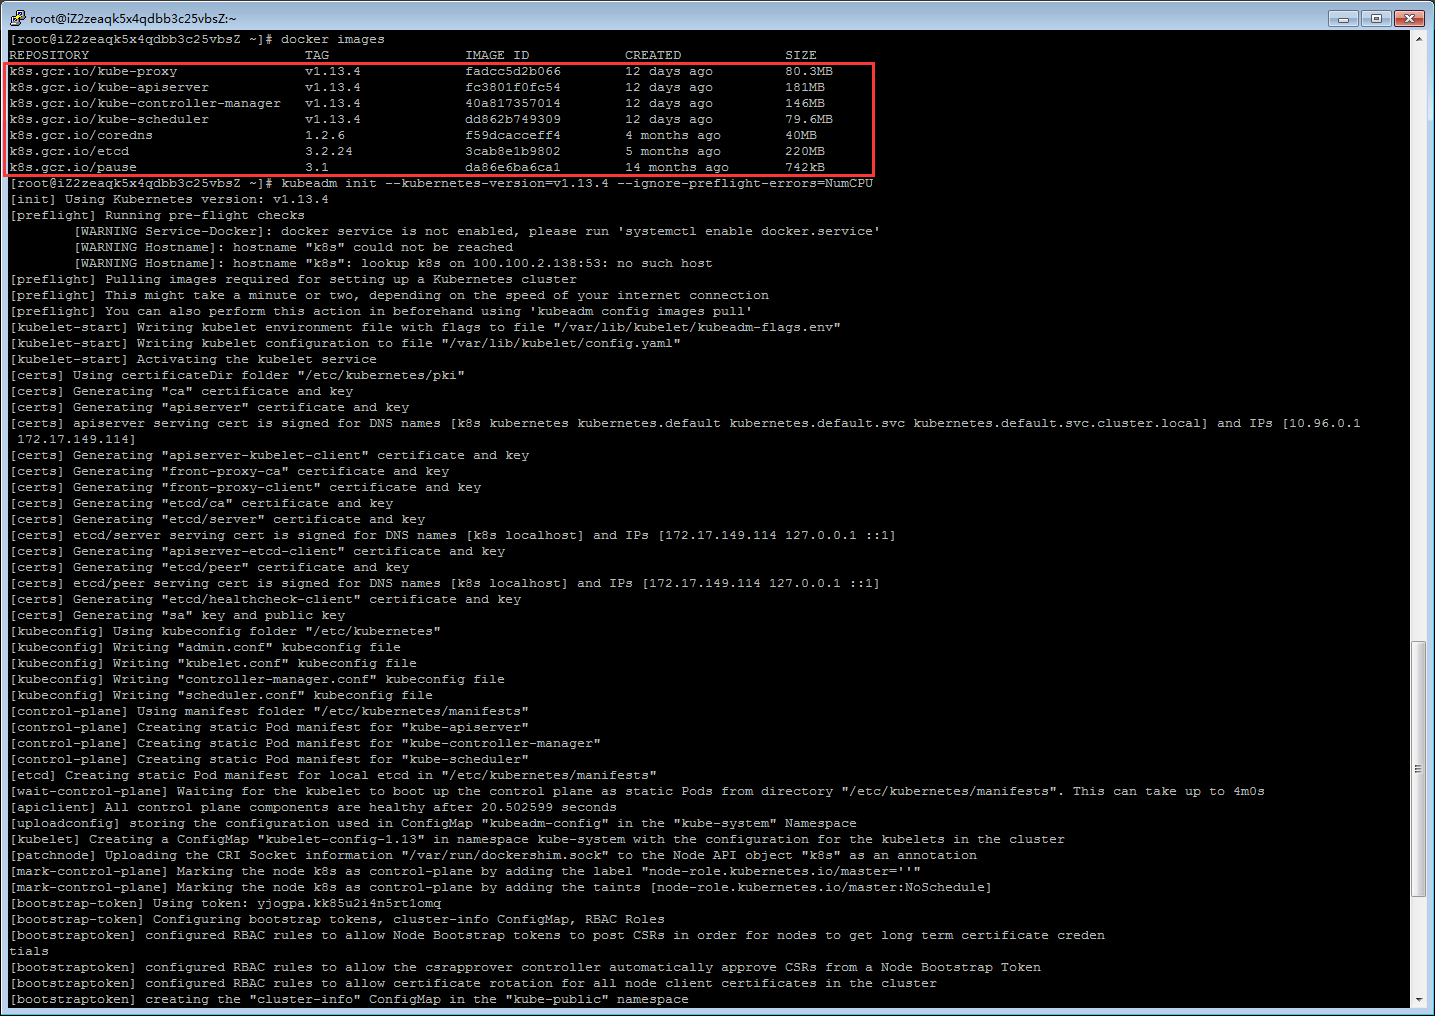Click the "SIZE" column header
The height and width of the screenshot is (1016, 1435).
point(801,55)
